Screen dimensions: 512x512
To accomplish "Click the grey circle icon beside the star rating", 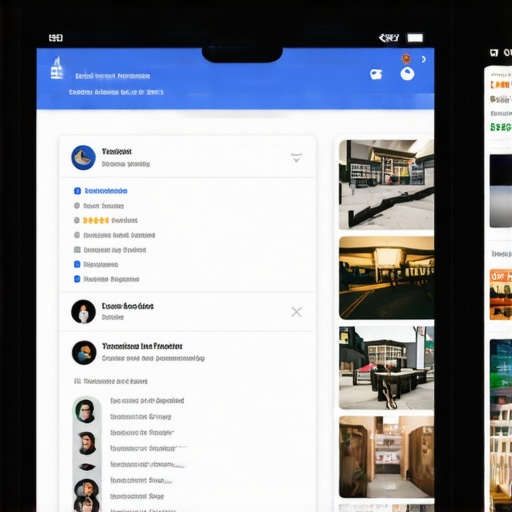I will point(77,220).
